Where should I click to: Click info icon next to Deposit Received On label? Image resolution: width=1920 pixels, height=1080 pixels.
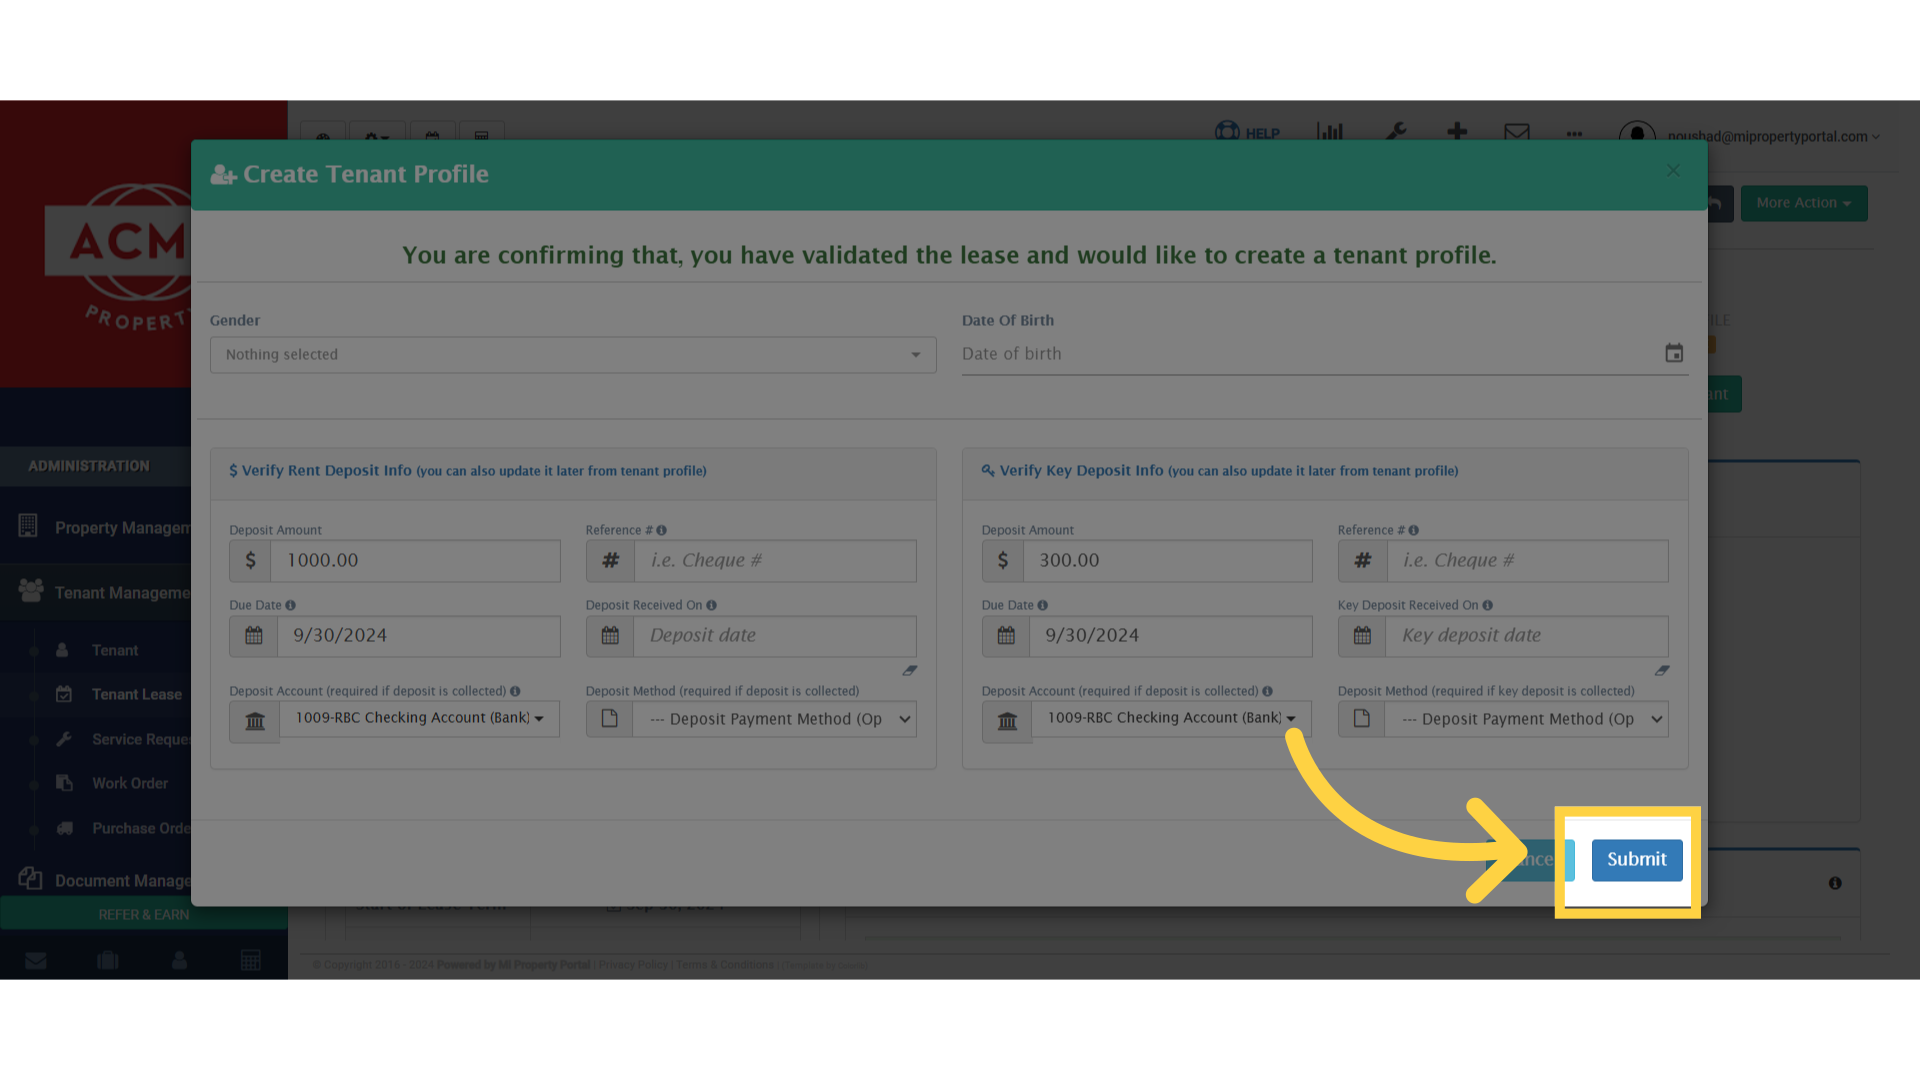(x=711, y=606)
